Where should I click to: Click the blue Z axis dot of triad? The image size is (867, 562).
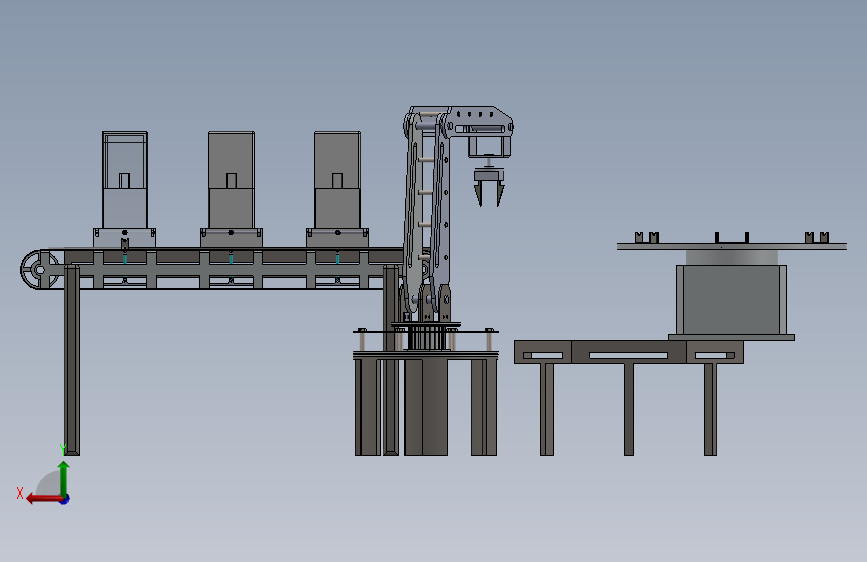coord(65,500)
